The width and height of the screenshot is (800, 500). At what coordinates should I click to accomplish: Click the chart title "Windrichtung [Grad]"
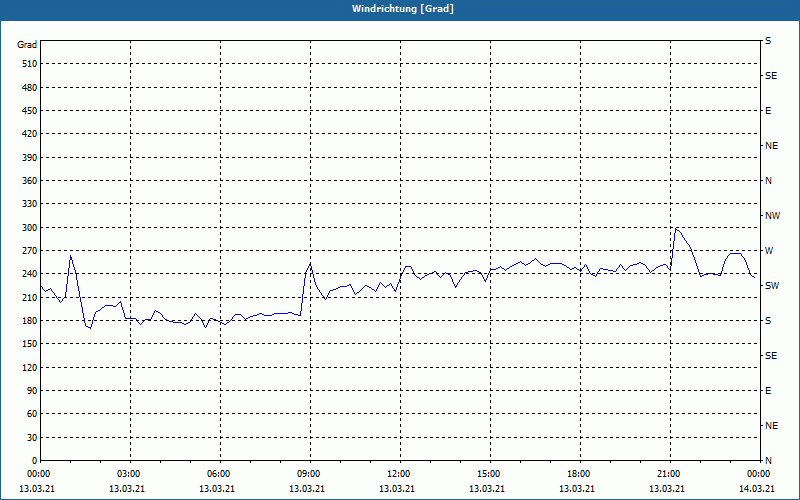click(403, 9)
